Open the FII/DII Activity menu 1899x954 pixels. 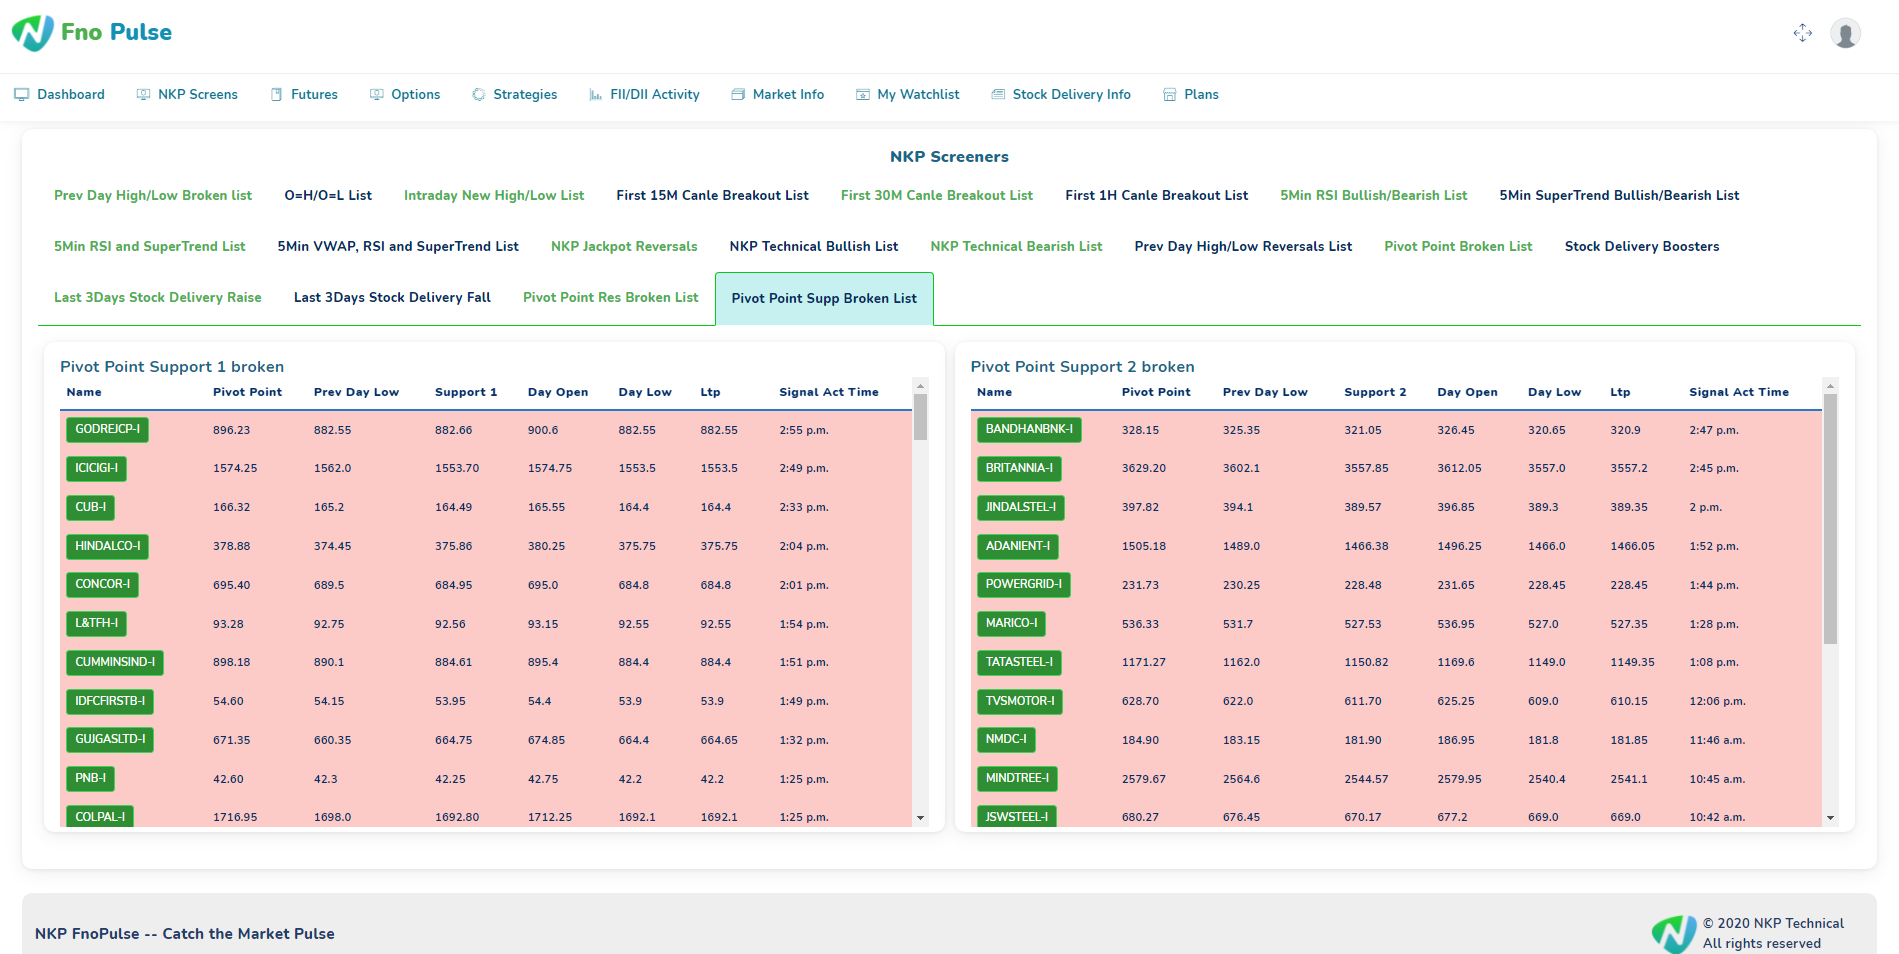click(655, 95)
